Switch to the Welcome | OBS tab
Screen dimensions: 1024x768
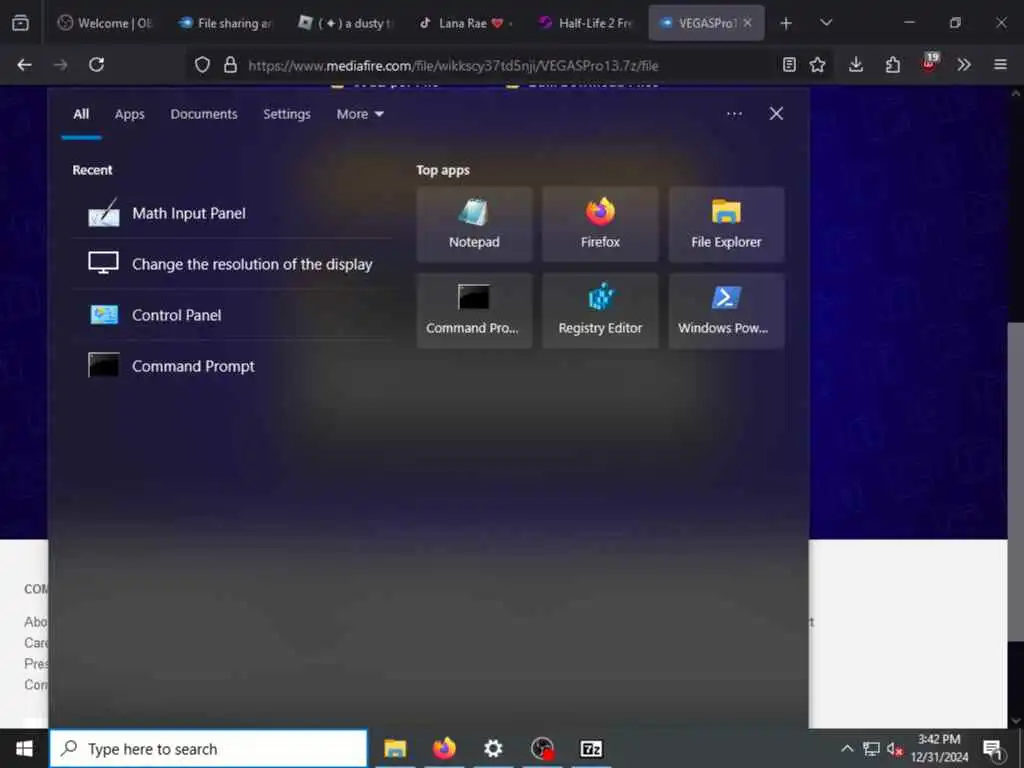[106, 23]
